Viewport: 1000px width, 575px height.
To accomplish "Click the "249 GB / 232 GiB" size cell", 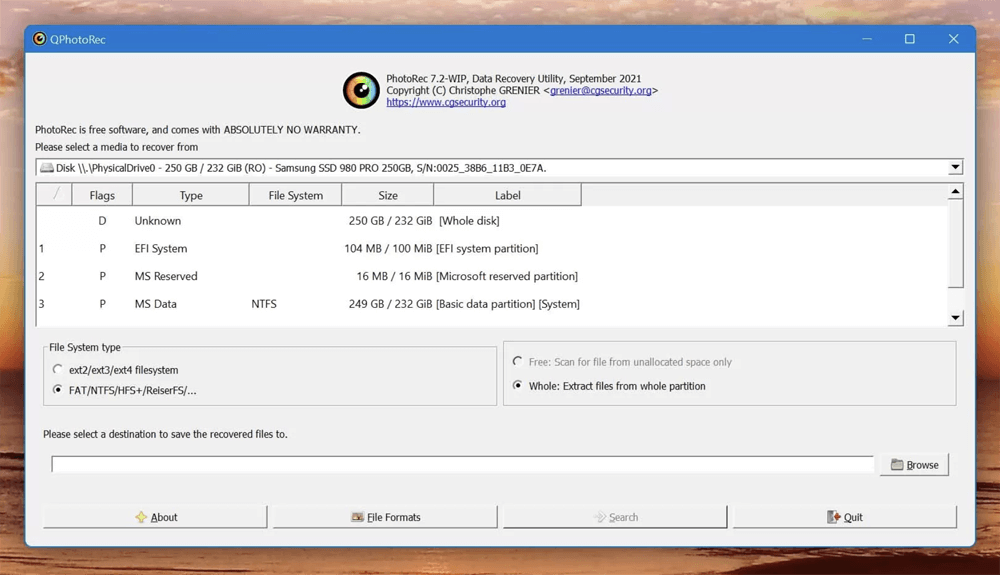I will [390, 304].
